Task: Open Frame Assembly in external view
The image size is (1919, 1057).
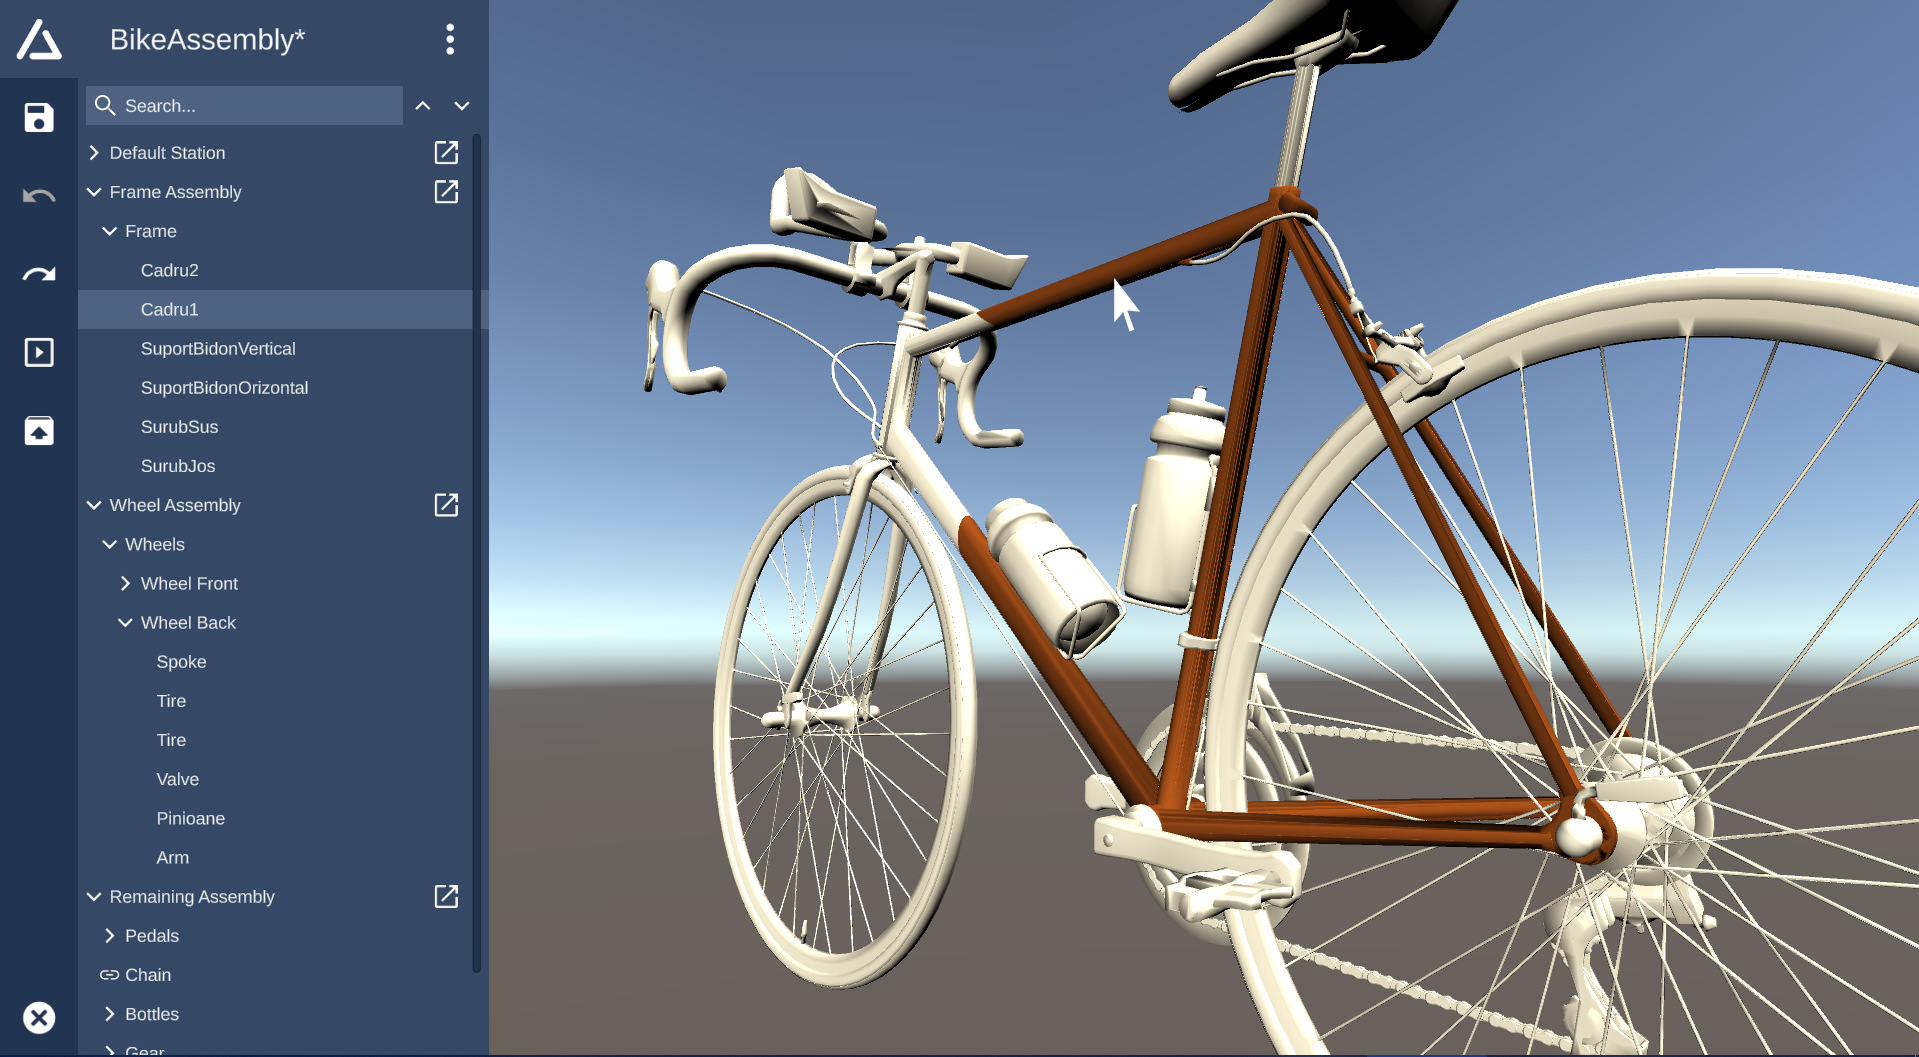Action: tap(446, 191)
